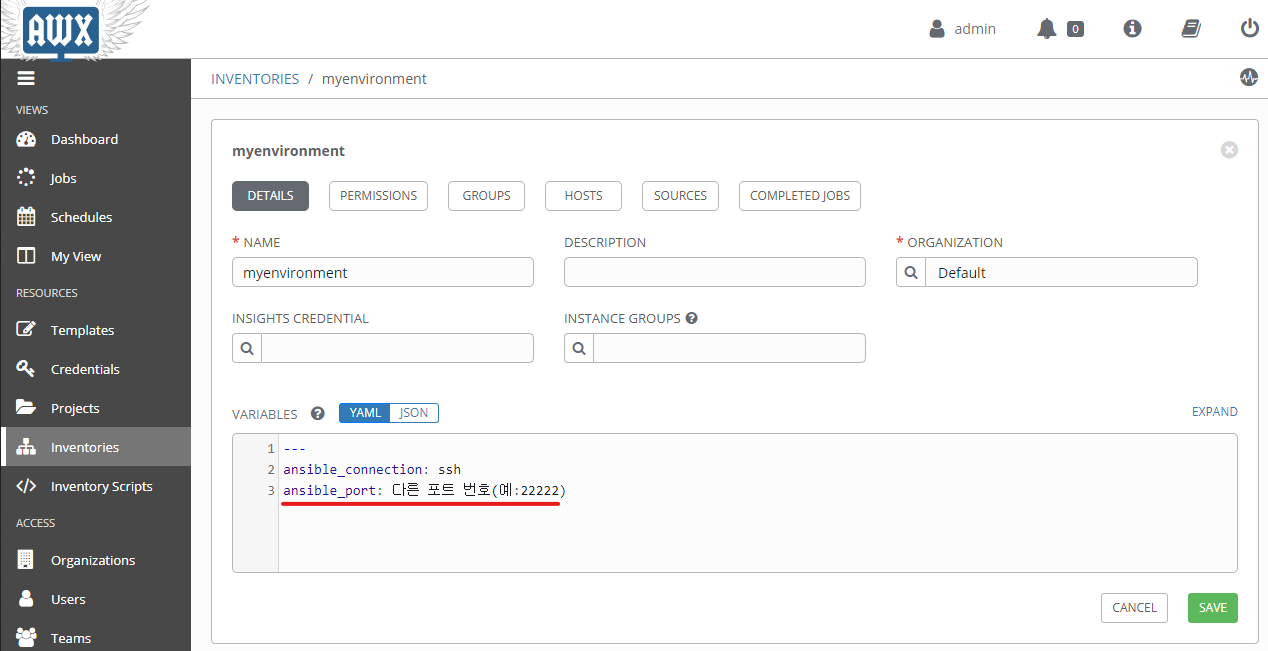
Task: Switch to PERMISSIONS tab
Action: [378, 196]
